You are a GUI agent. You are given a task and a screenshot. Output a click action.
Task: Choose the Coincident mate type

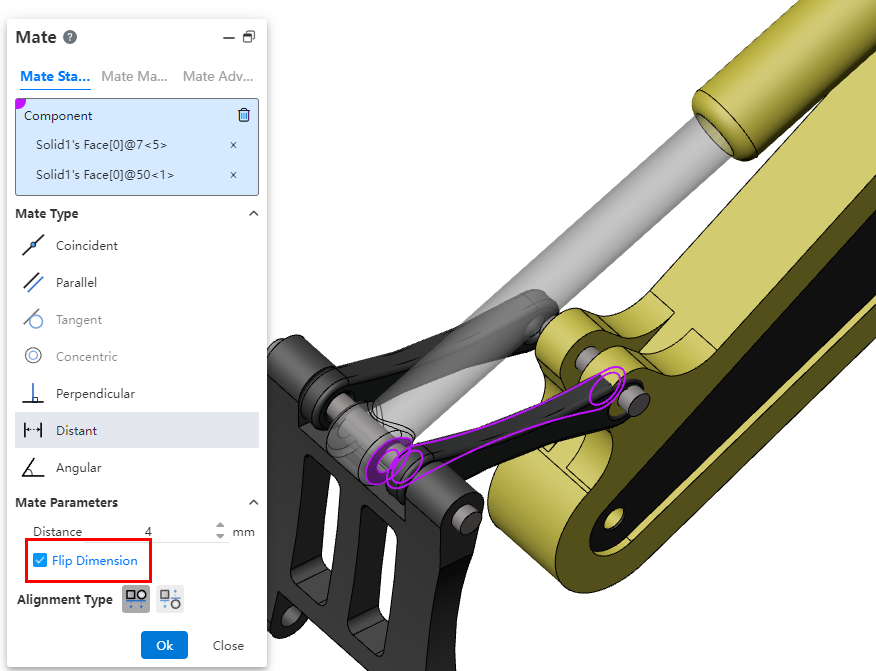tap(137, 245)
